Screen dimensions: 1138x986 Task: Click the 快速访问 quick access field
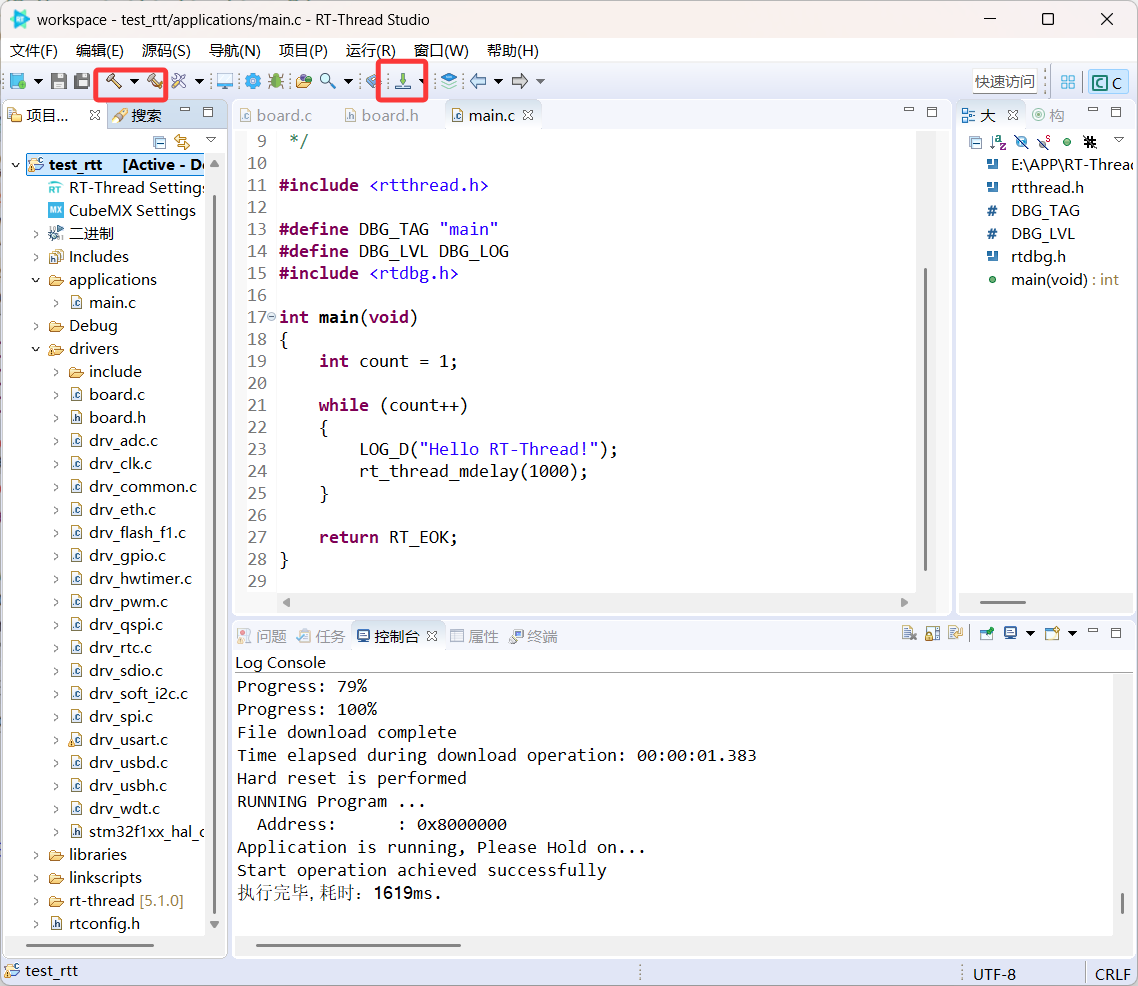click(x=1005, y=82)
